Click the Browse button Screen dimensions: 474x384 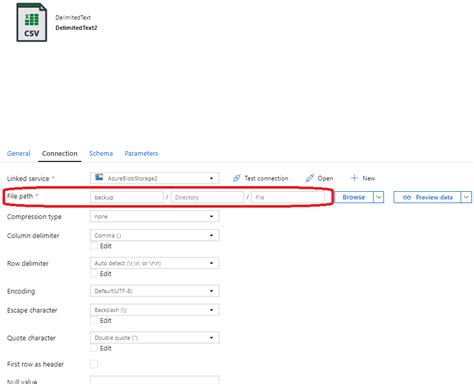coord(354,197)
